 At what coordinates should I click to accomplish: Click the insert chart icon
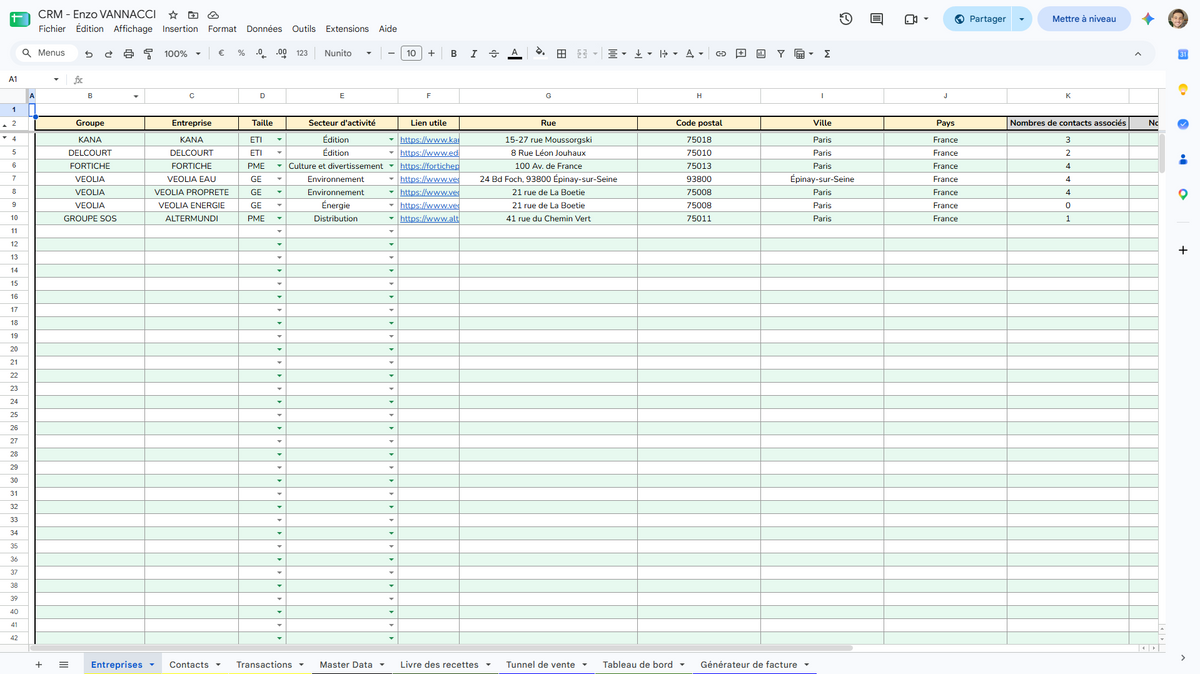coord(761,54)
